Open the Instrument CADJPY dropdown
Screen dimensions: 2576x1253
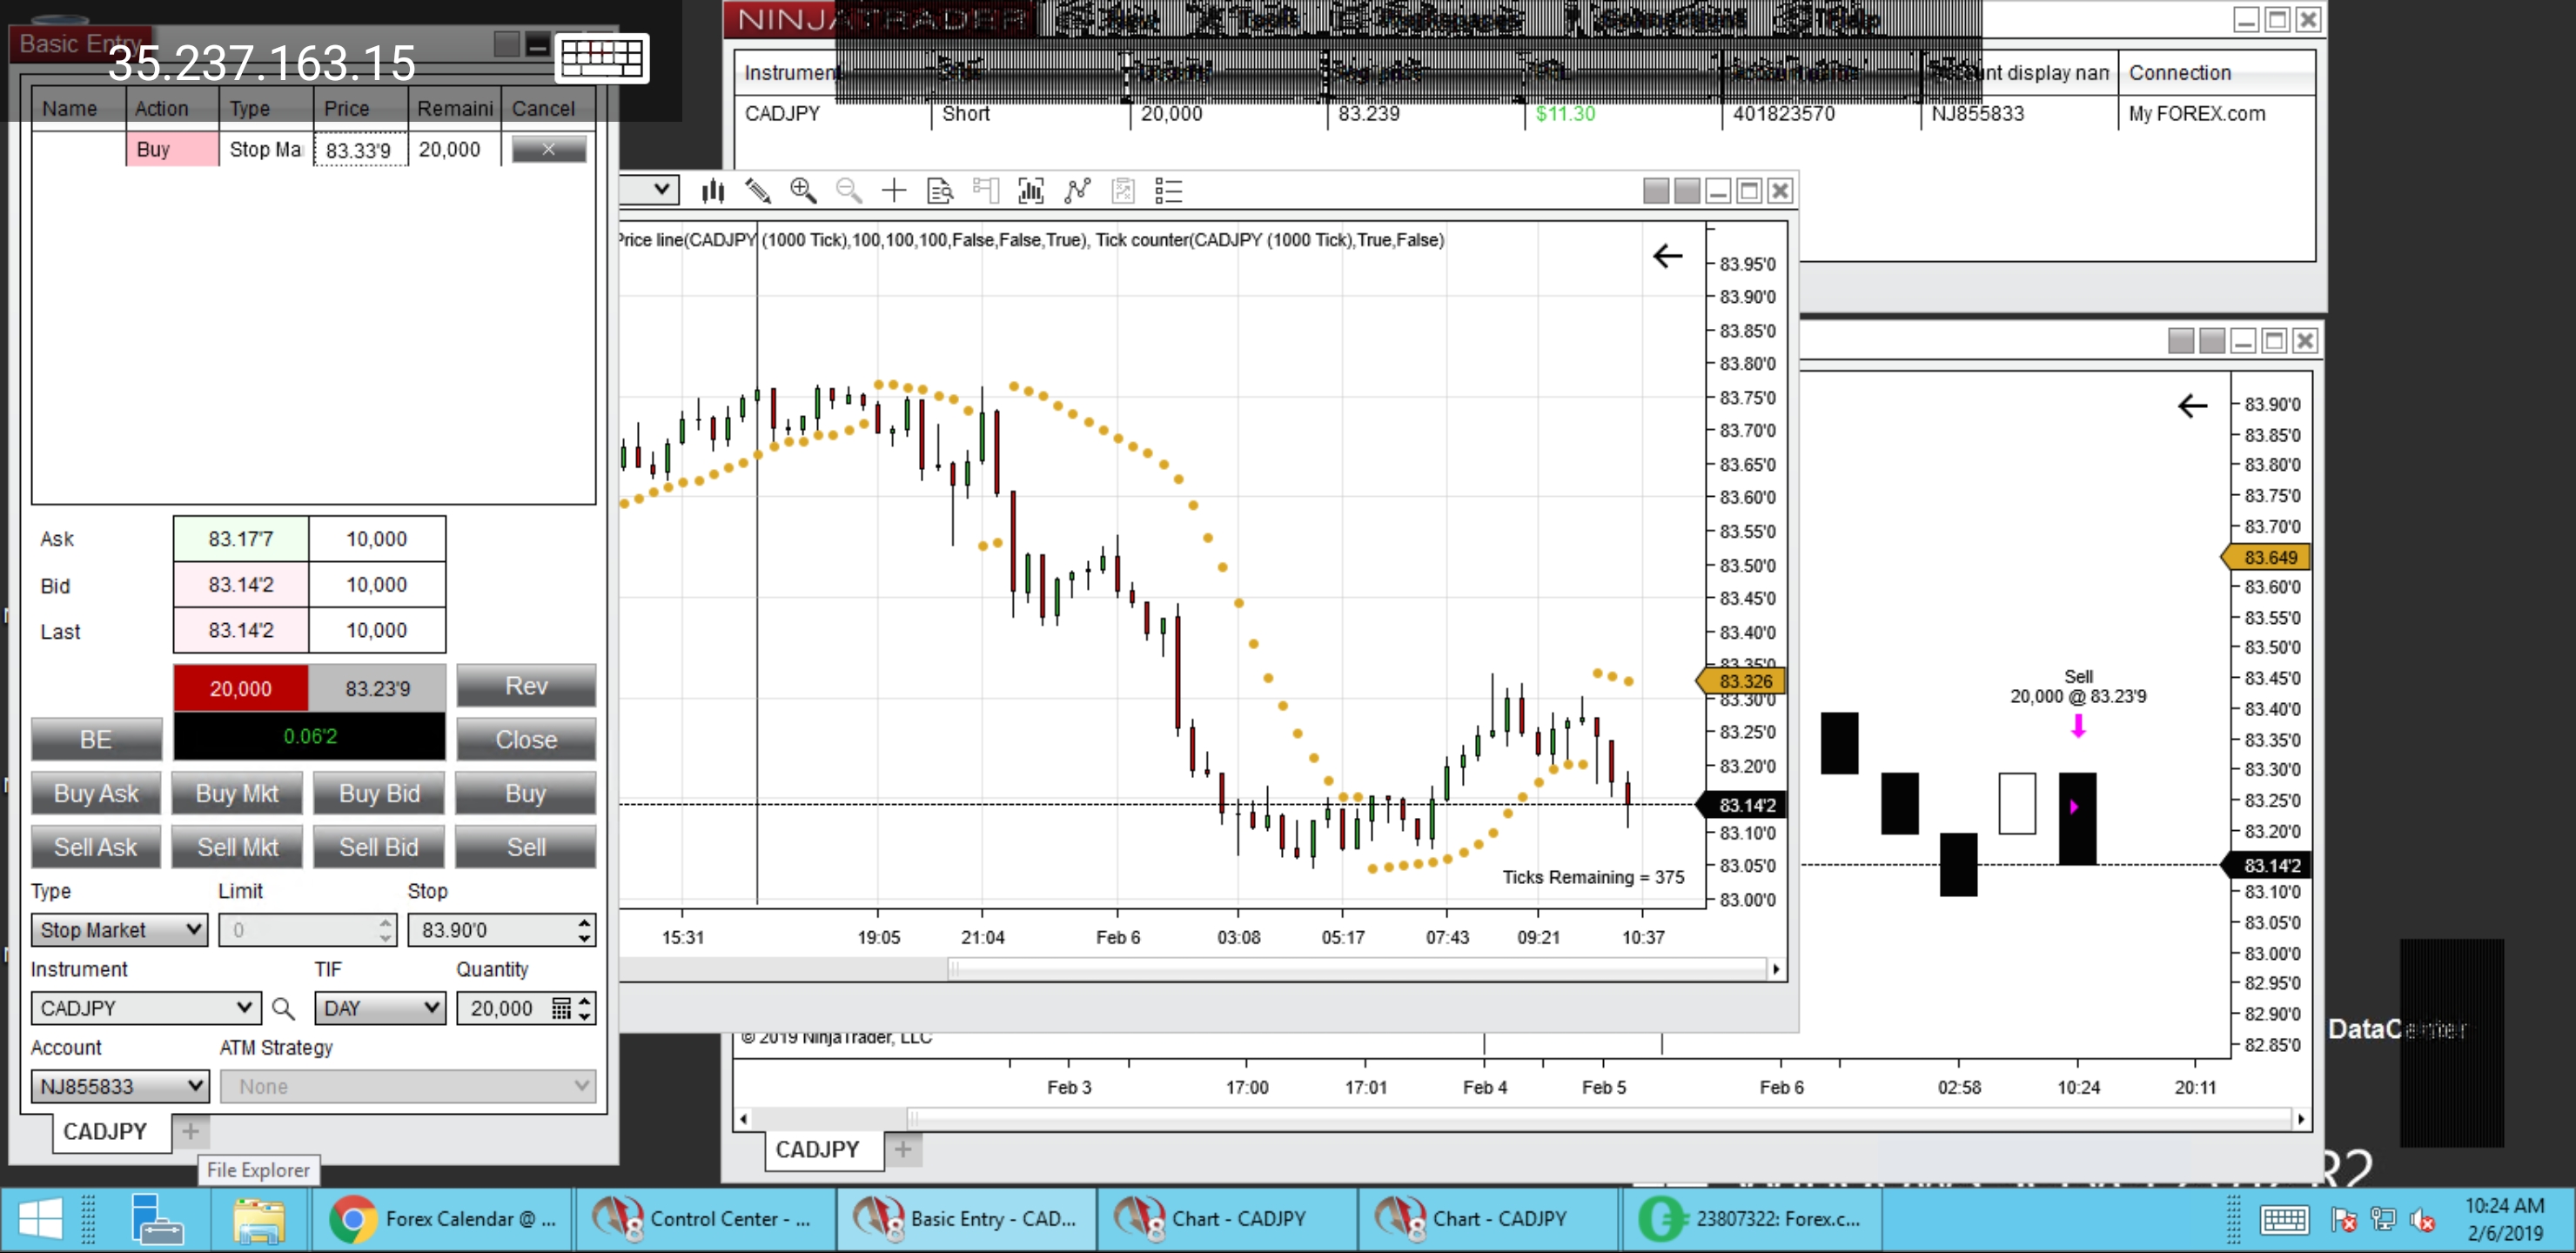(x=146, y=1008)
